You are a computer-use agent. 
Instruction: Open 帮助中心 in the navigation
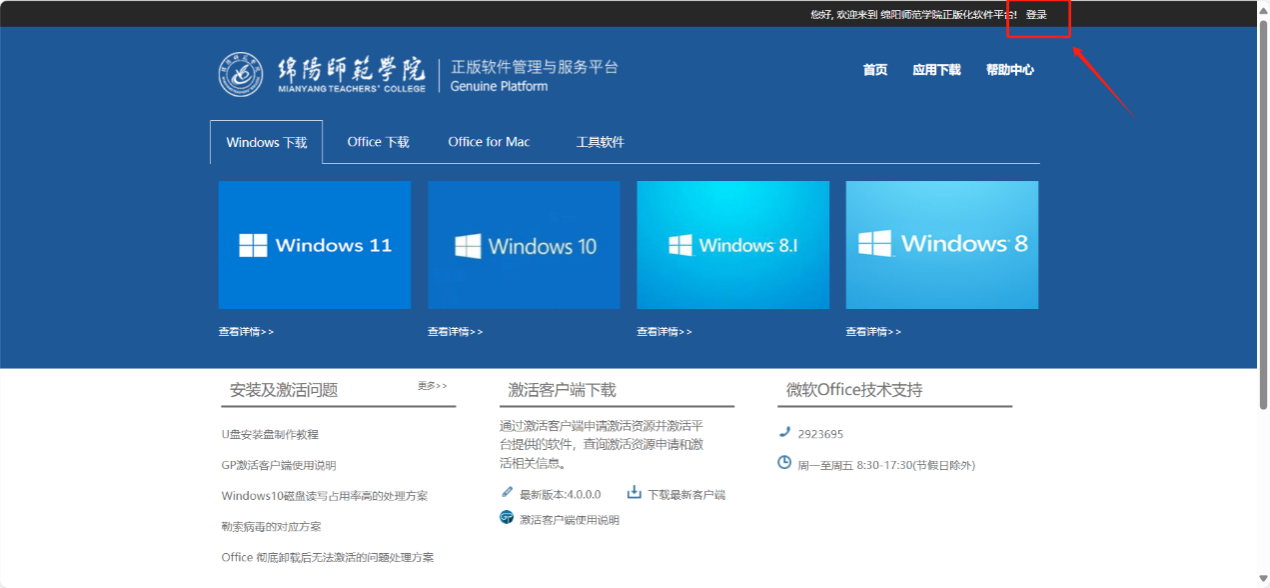click(1010, 70)
